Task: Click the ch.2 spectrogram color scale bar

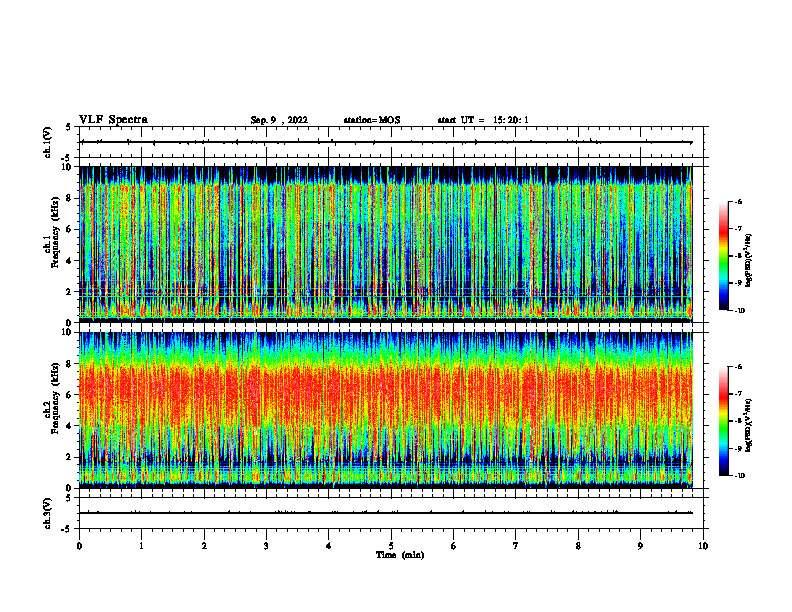Action: tap(723, 421)
